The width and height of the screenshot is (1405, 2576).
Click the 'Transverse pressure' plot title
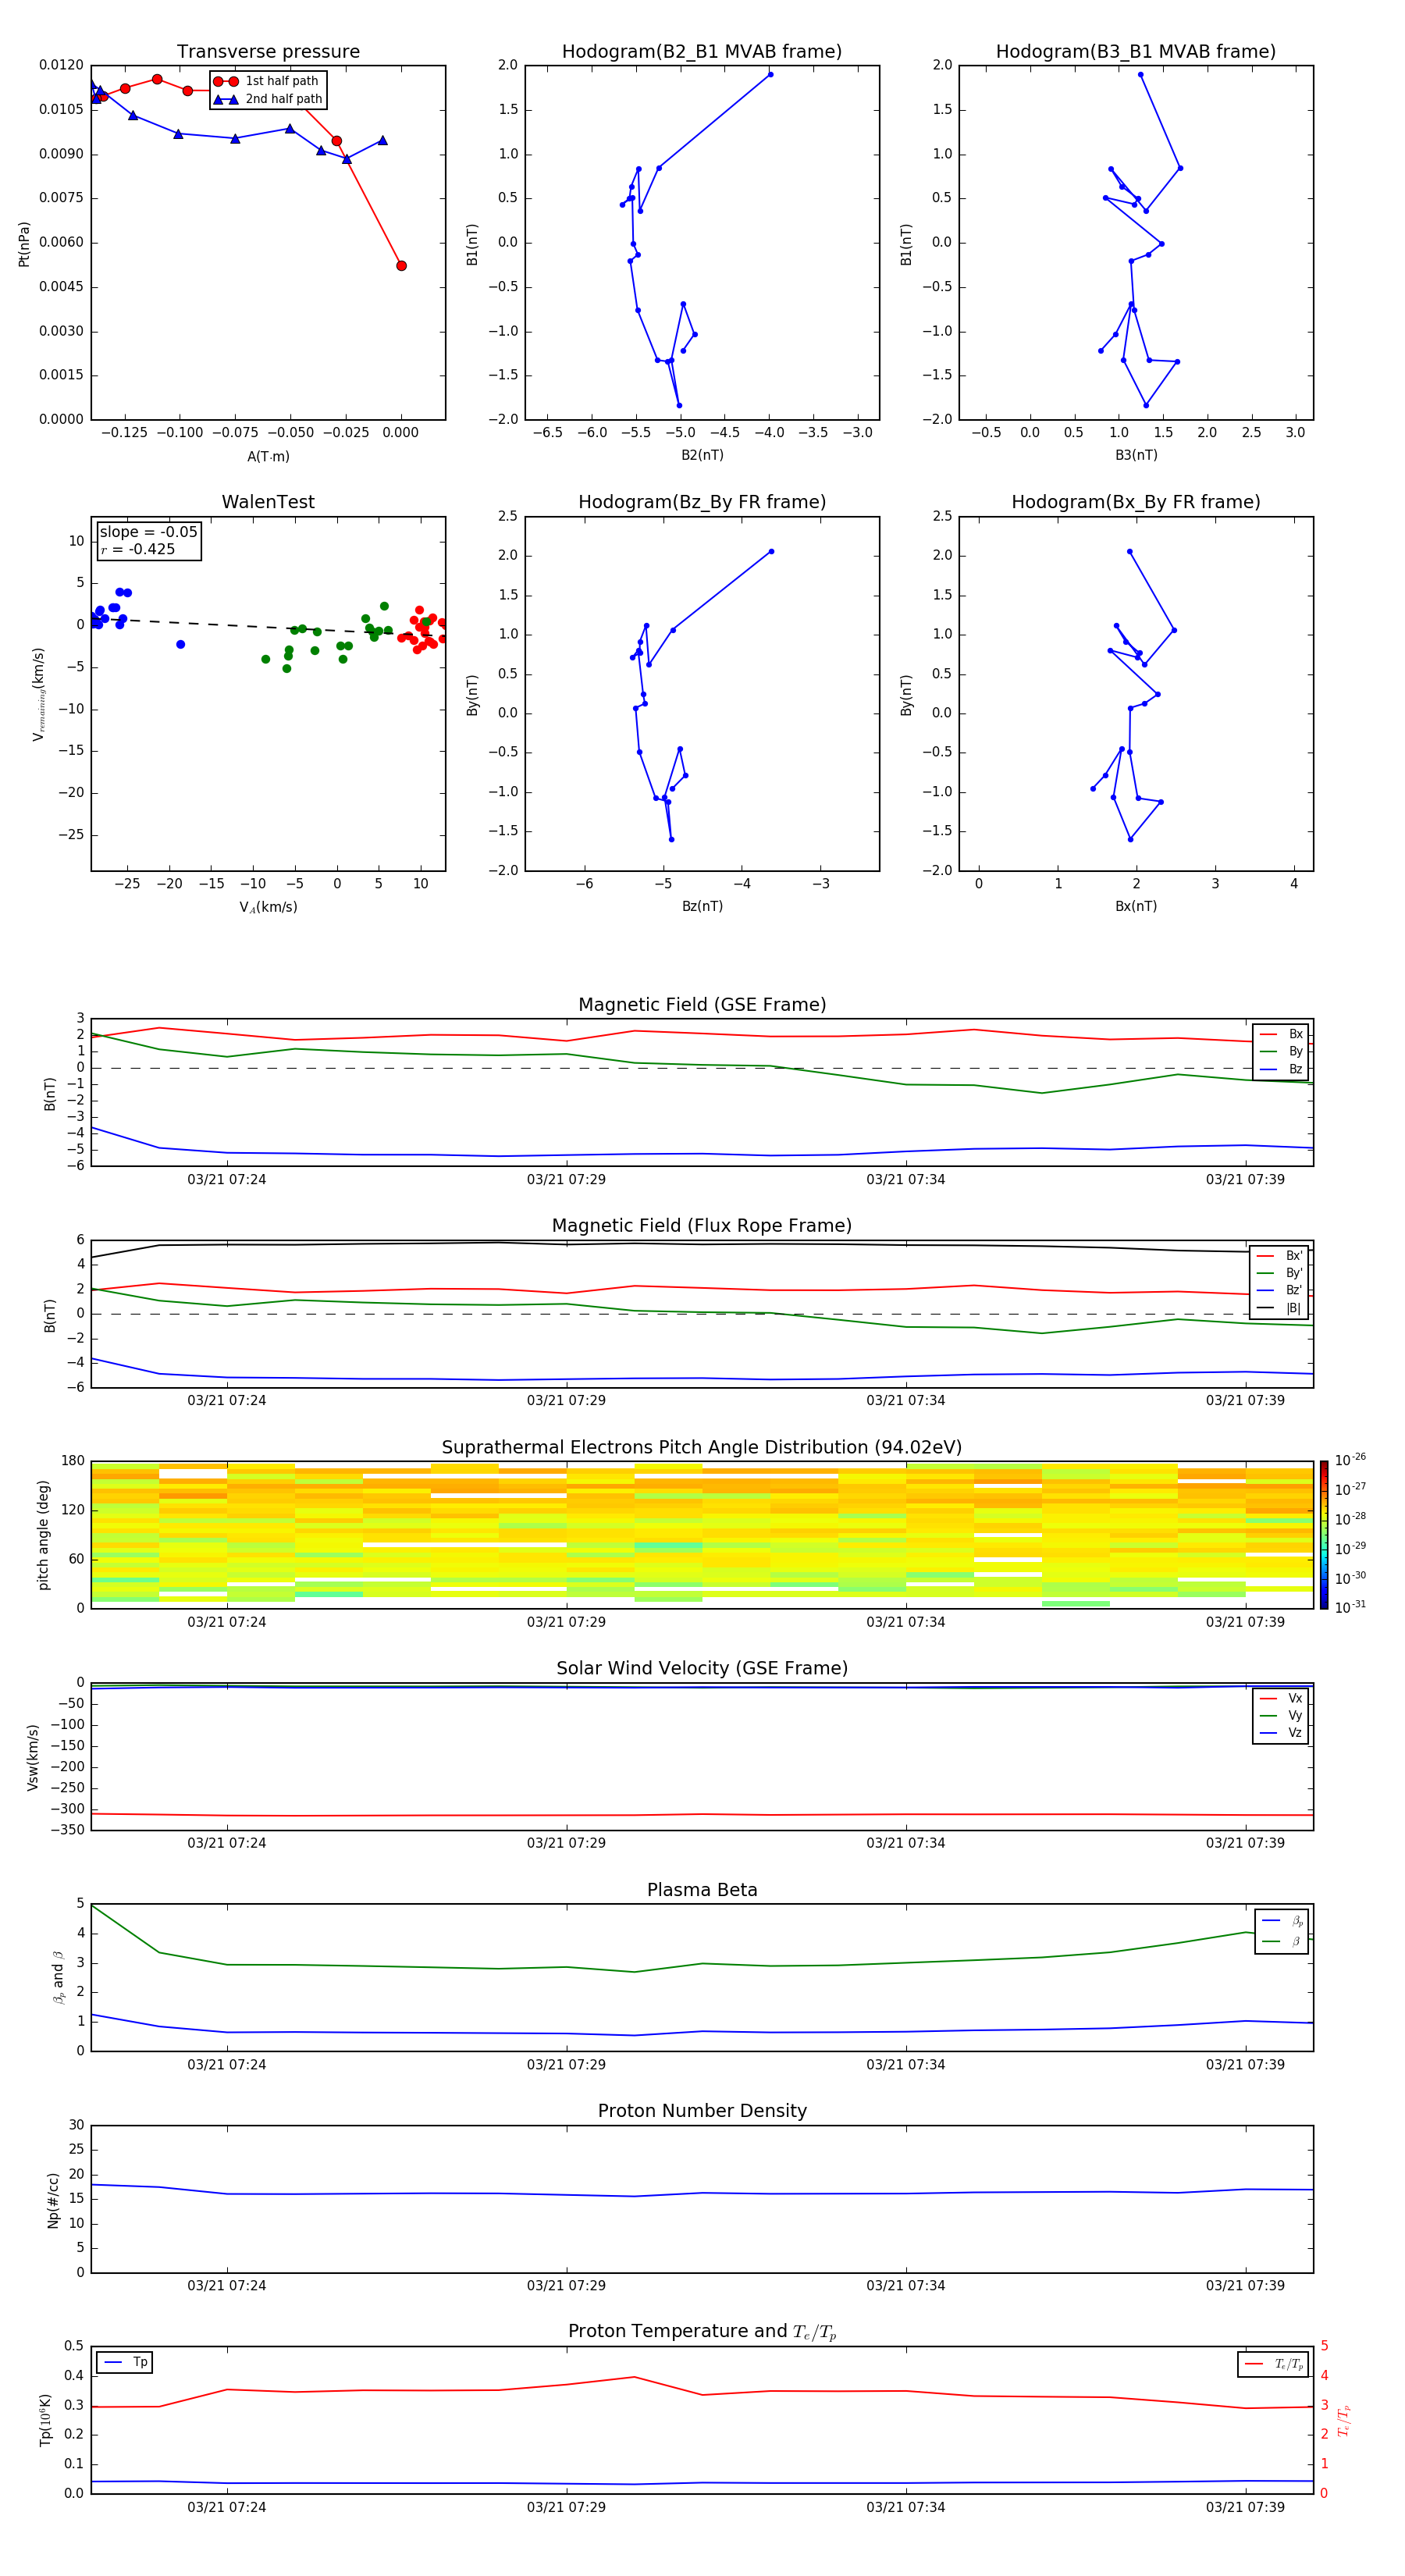coord(268,51)
